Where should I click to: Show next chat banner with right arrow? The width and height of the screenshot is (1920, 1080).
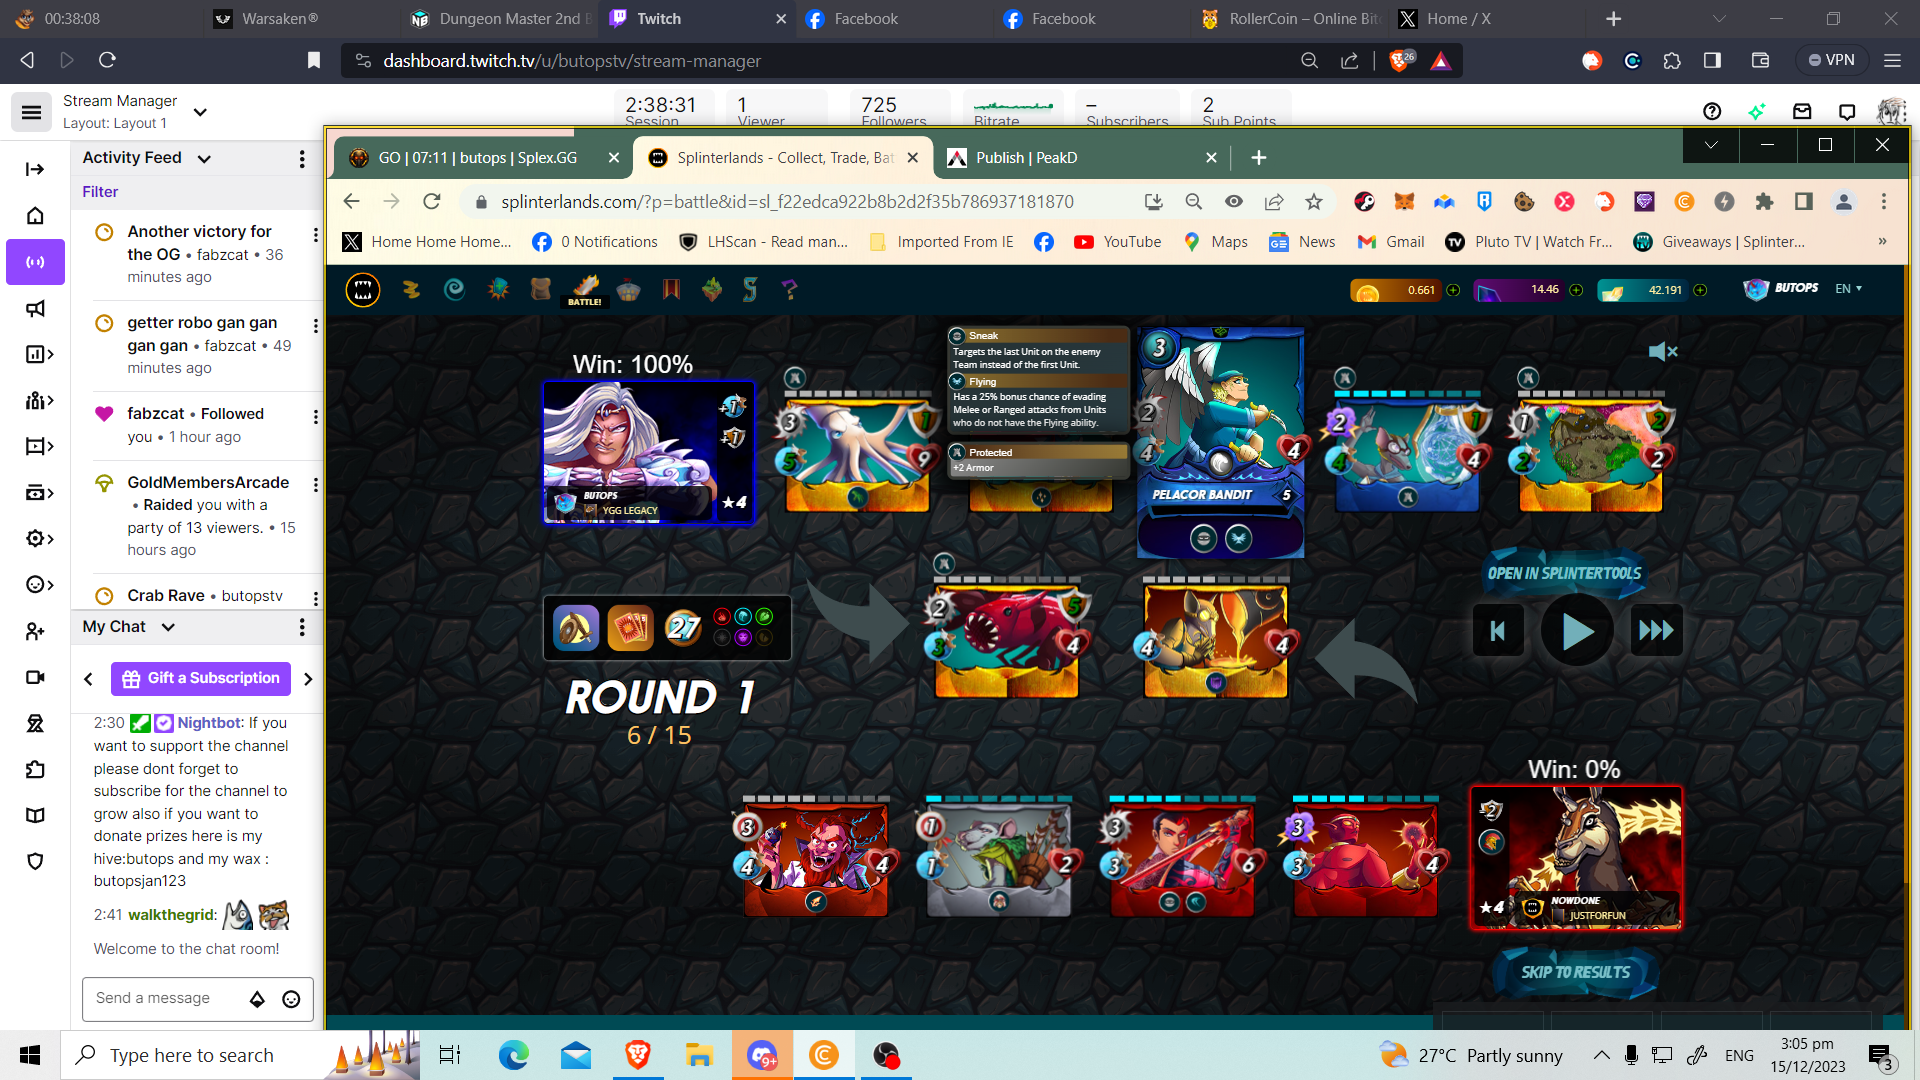308,679
